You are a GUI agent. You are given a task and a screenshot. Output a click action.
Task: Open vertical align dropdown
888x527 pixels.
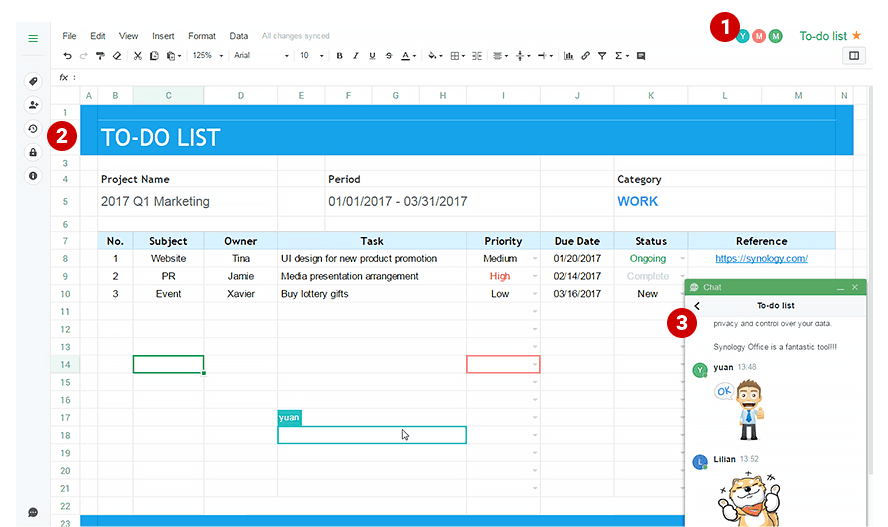[x=523, y=55]
